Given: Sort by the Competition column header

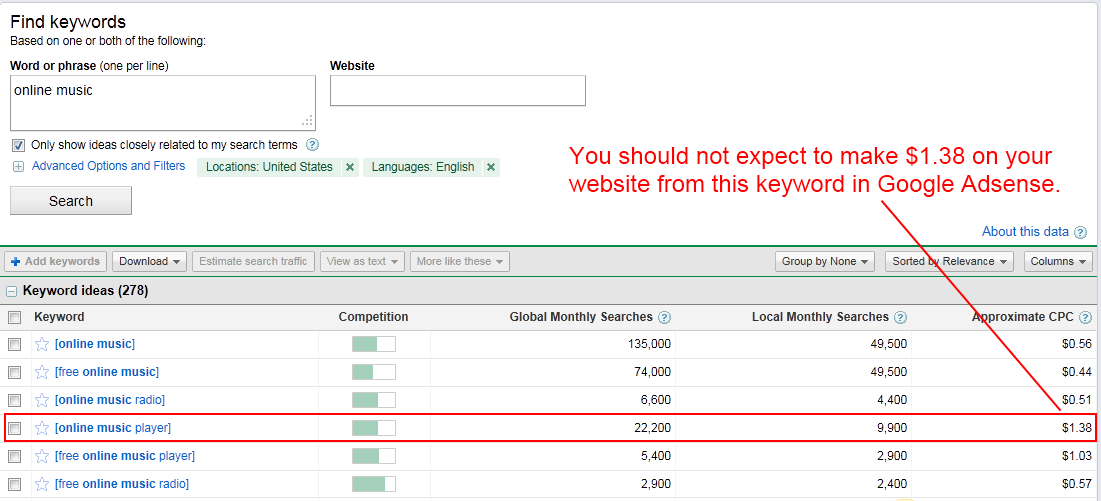Looking at the screenshot, I should 374,317.
